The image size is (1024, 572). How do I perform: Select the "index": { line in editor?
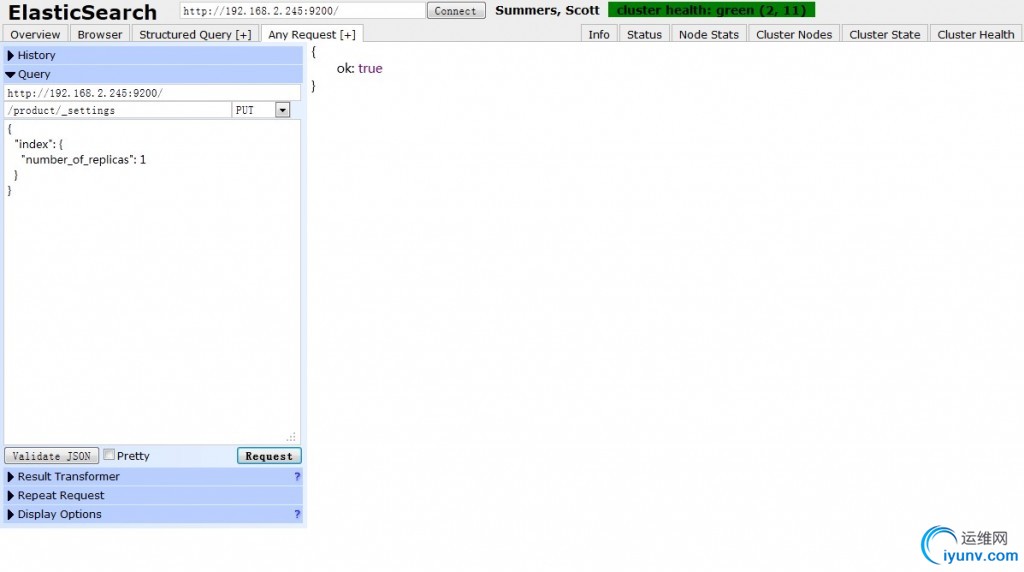tap(39, 144)
